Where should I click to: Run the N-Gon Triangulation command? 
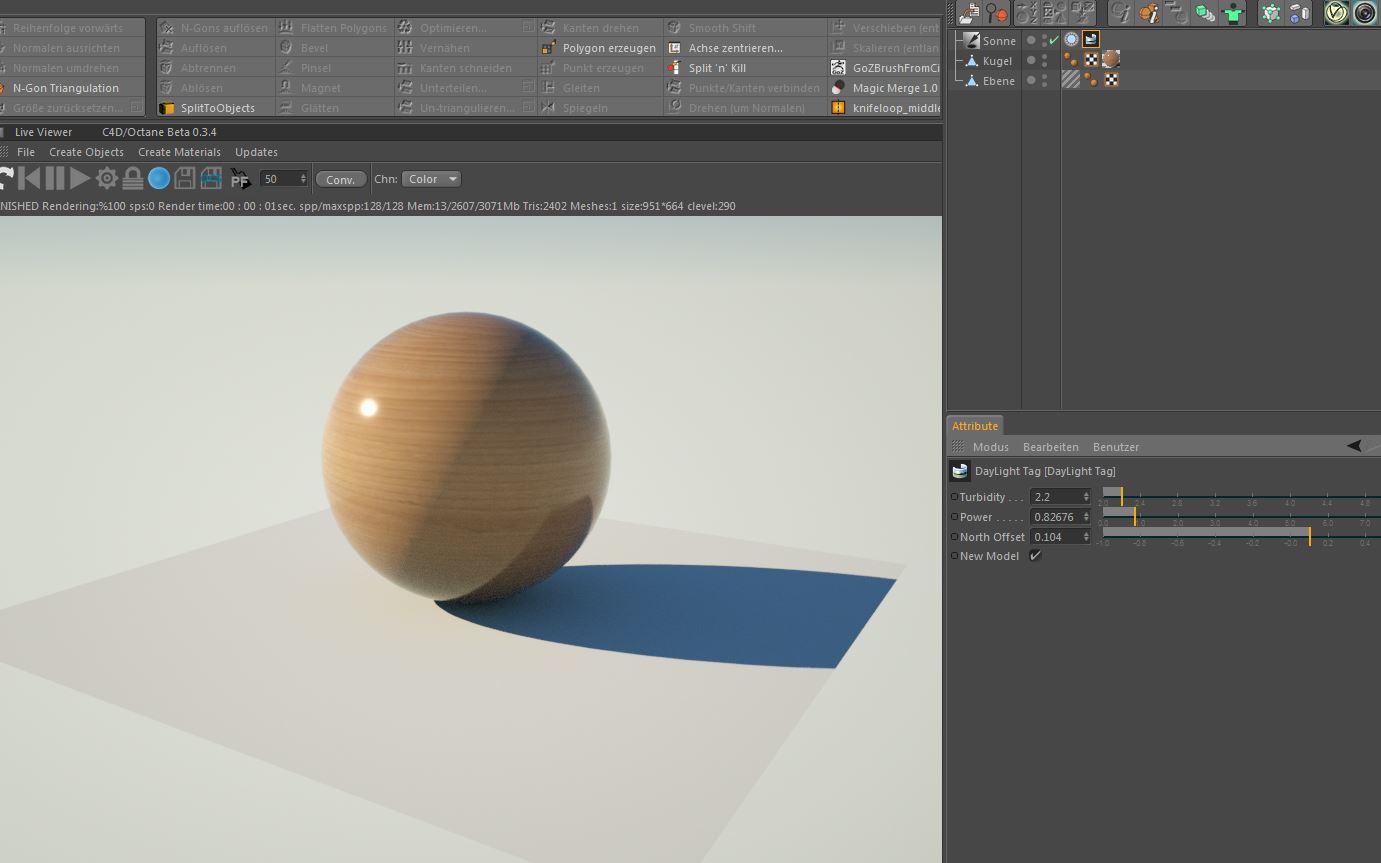[66, 88]
